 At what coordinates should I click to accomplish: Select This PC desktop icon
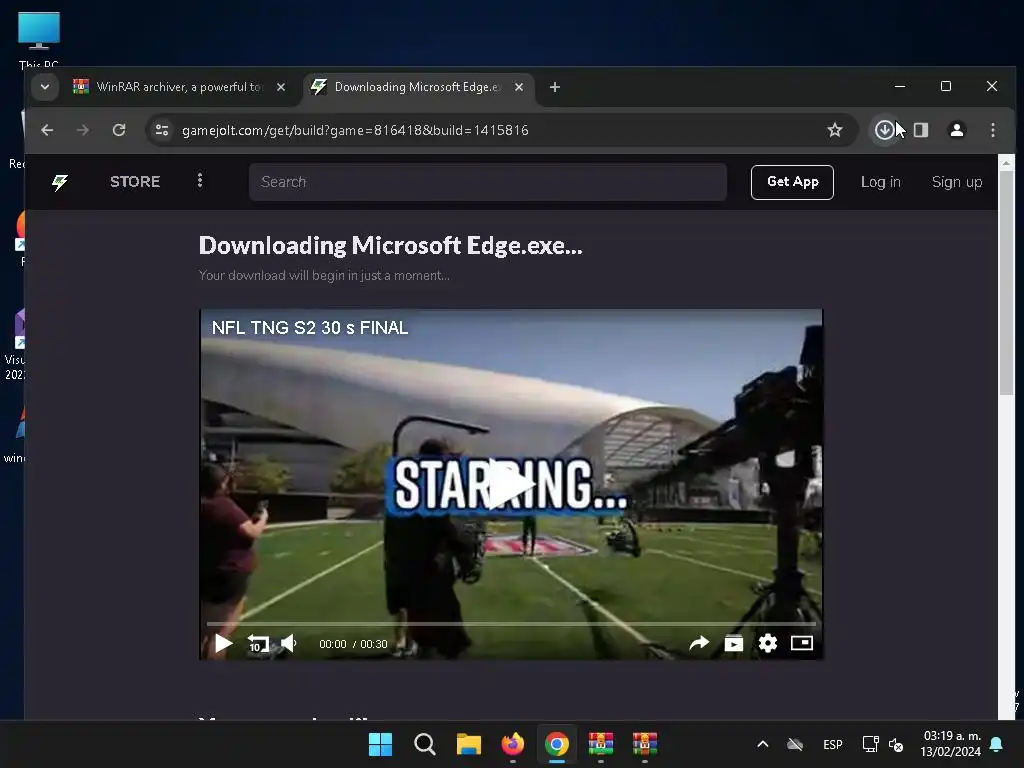[x=39, y=39]
